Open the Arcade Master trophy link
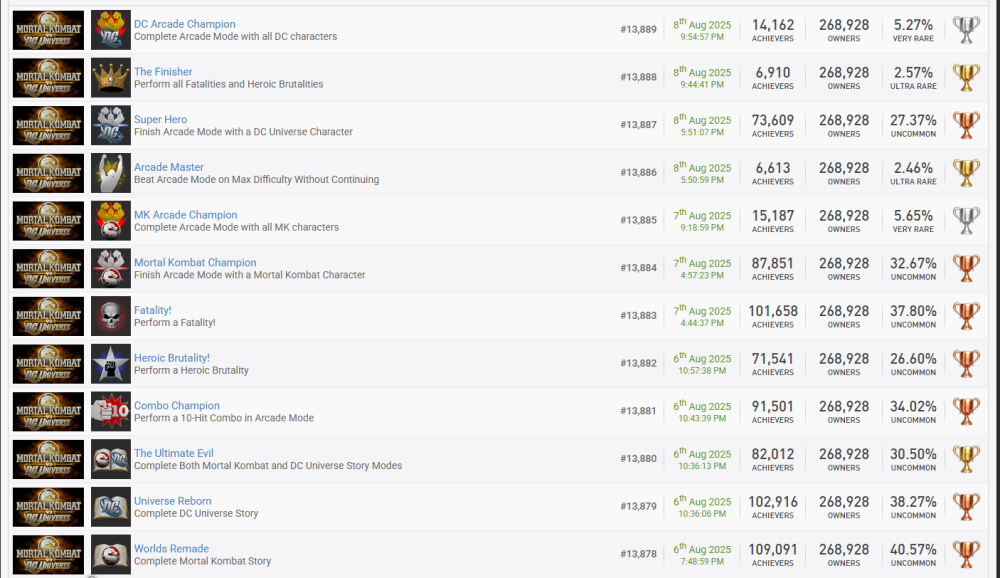Screen dimensions: 1000x578 168,167
